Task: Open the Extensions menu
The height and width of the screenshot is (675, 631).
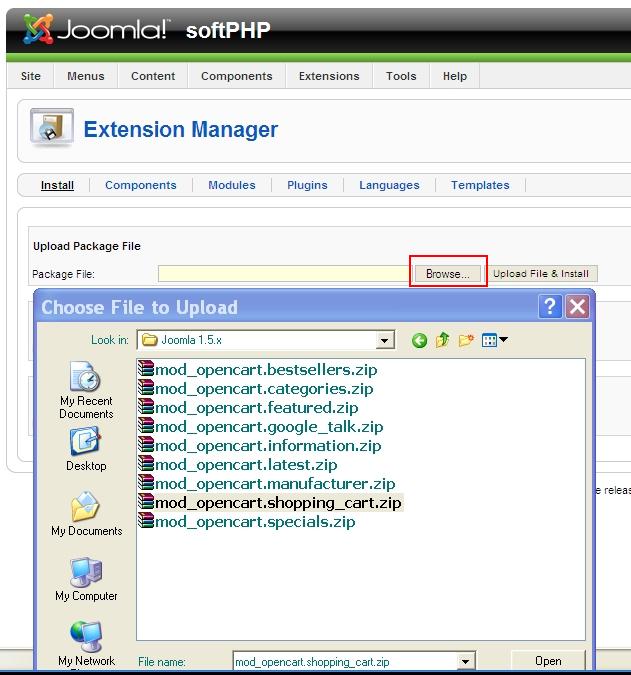Action: pos(329,76)
